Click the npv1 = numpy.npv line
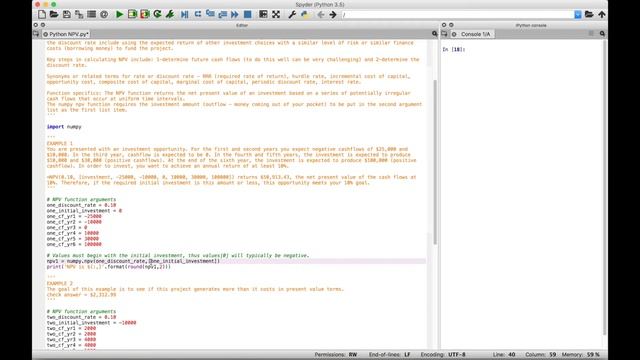 coord(133,261)
